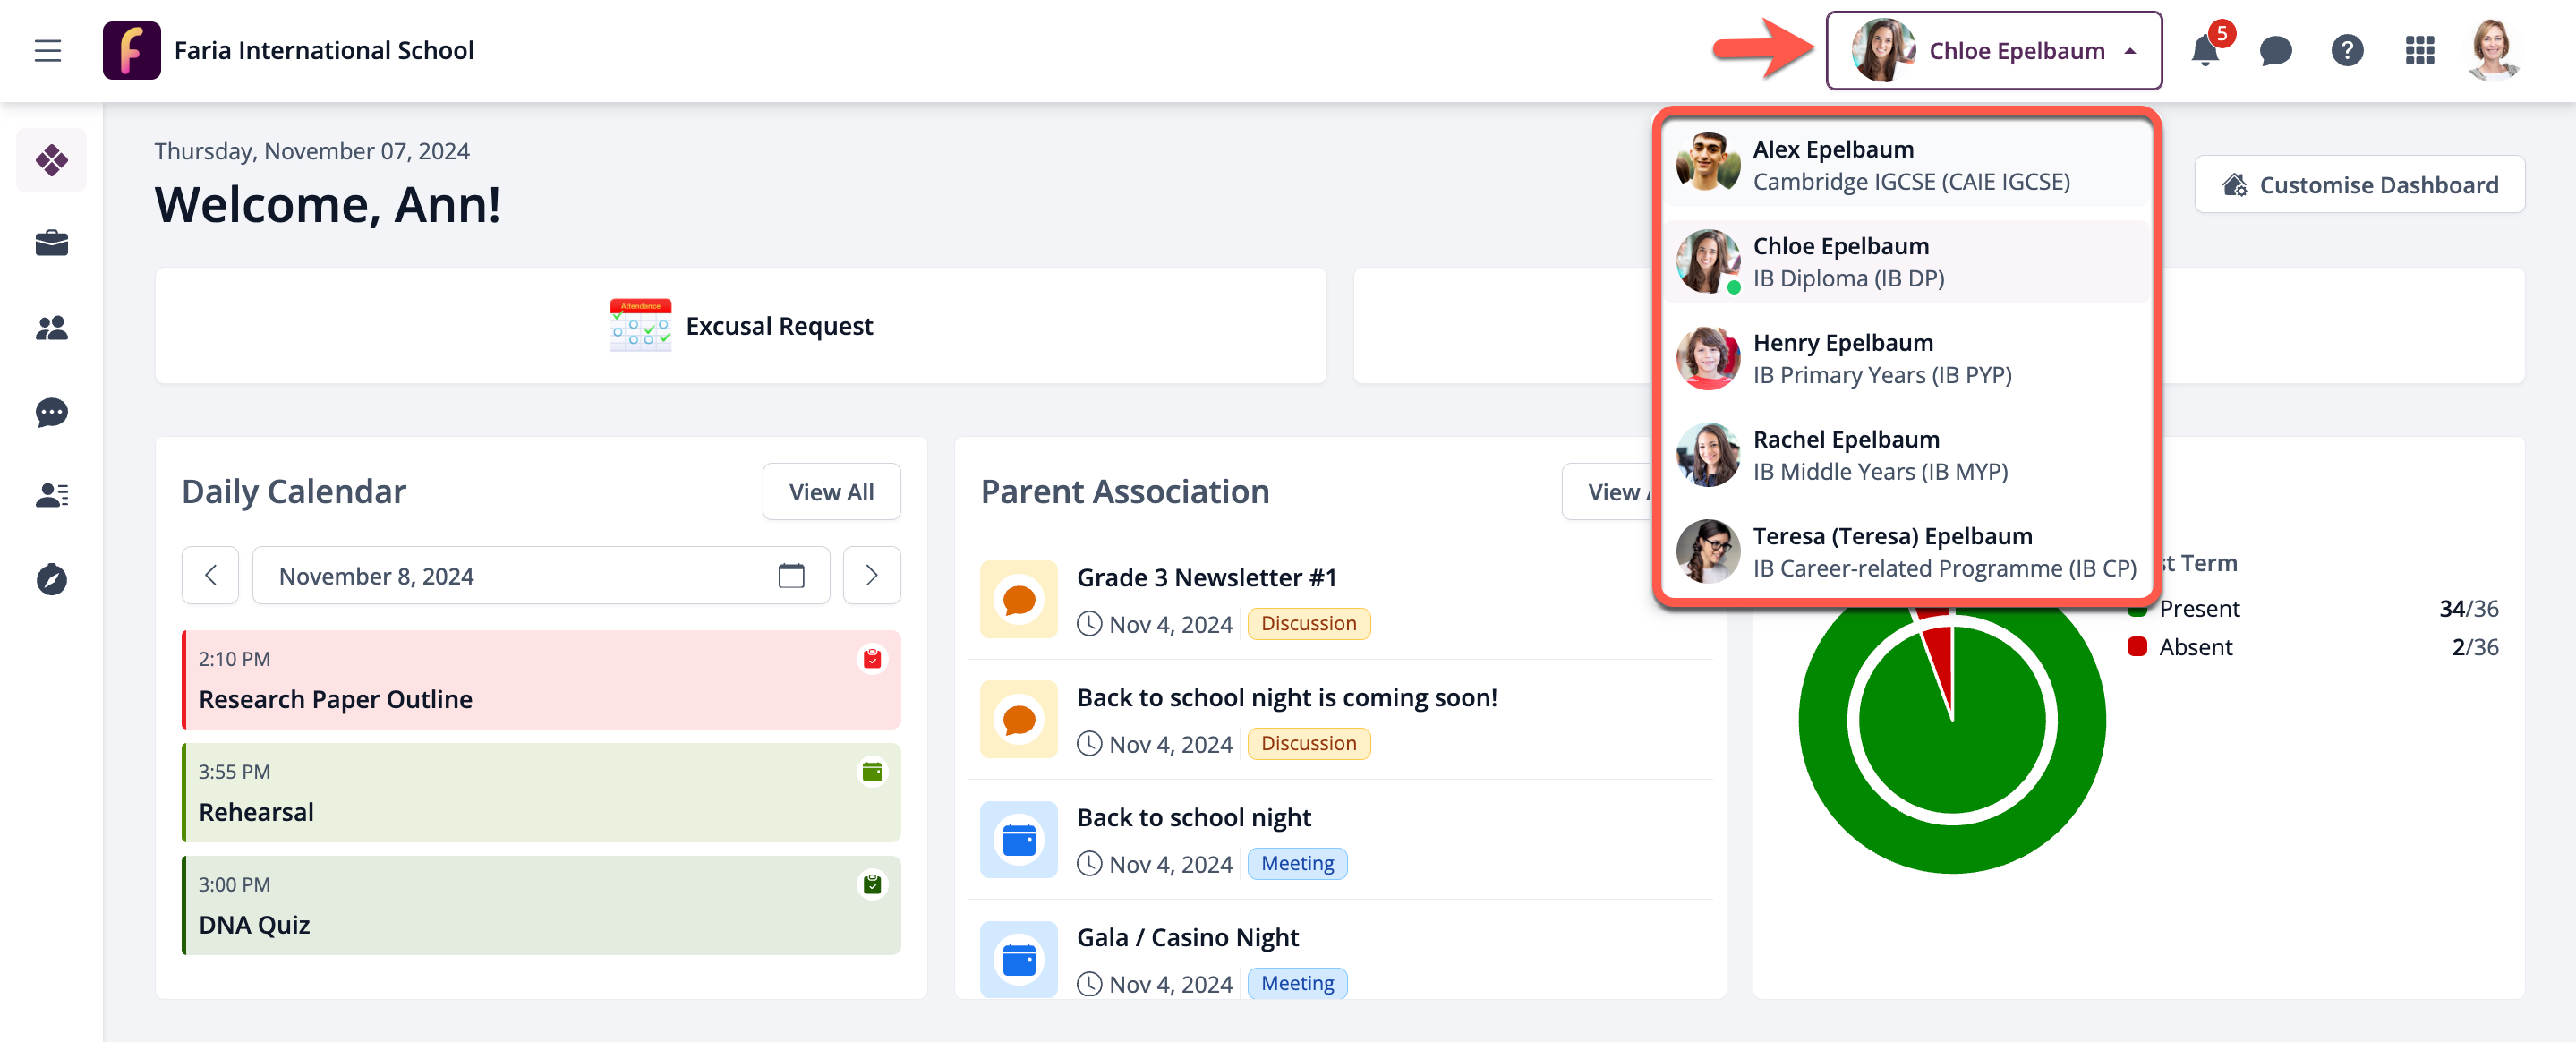The width and height of the screenshot is (2576, 1042).
Task: Click Customise Dashboard button
Action: (x=2359, y=185)
